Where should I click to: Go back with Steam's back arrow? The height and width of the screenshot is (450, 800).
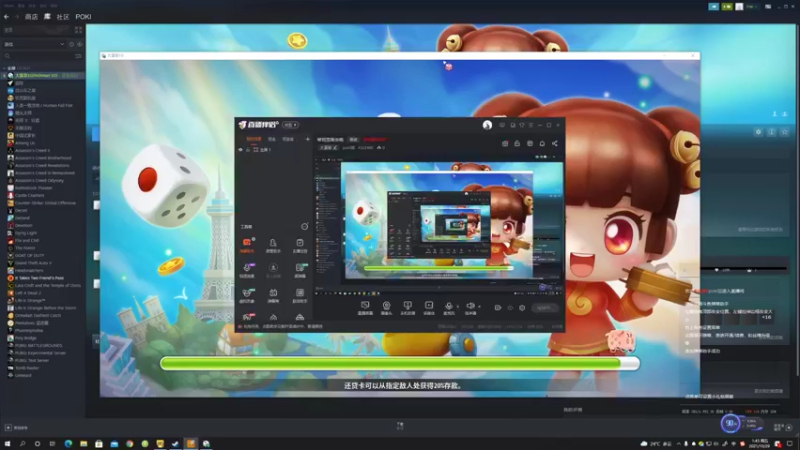click(x=6, y=17)
